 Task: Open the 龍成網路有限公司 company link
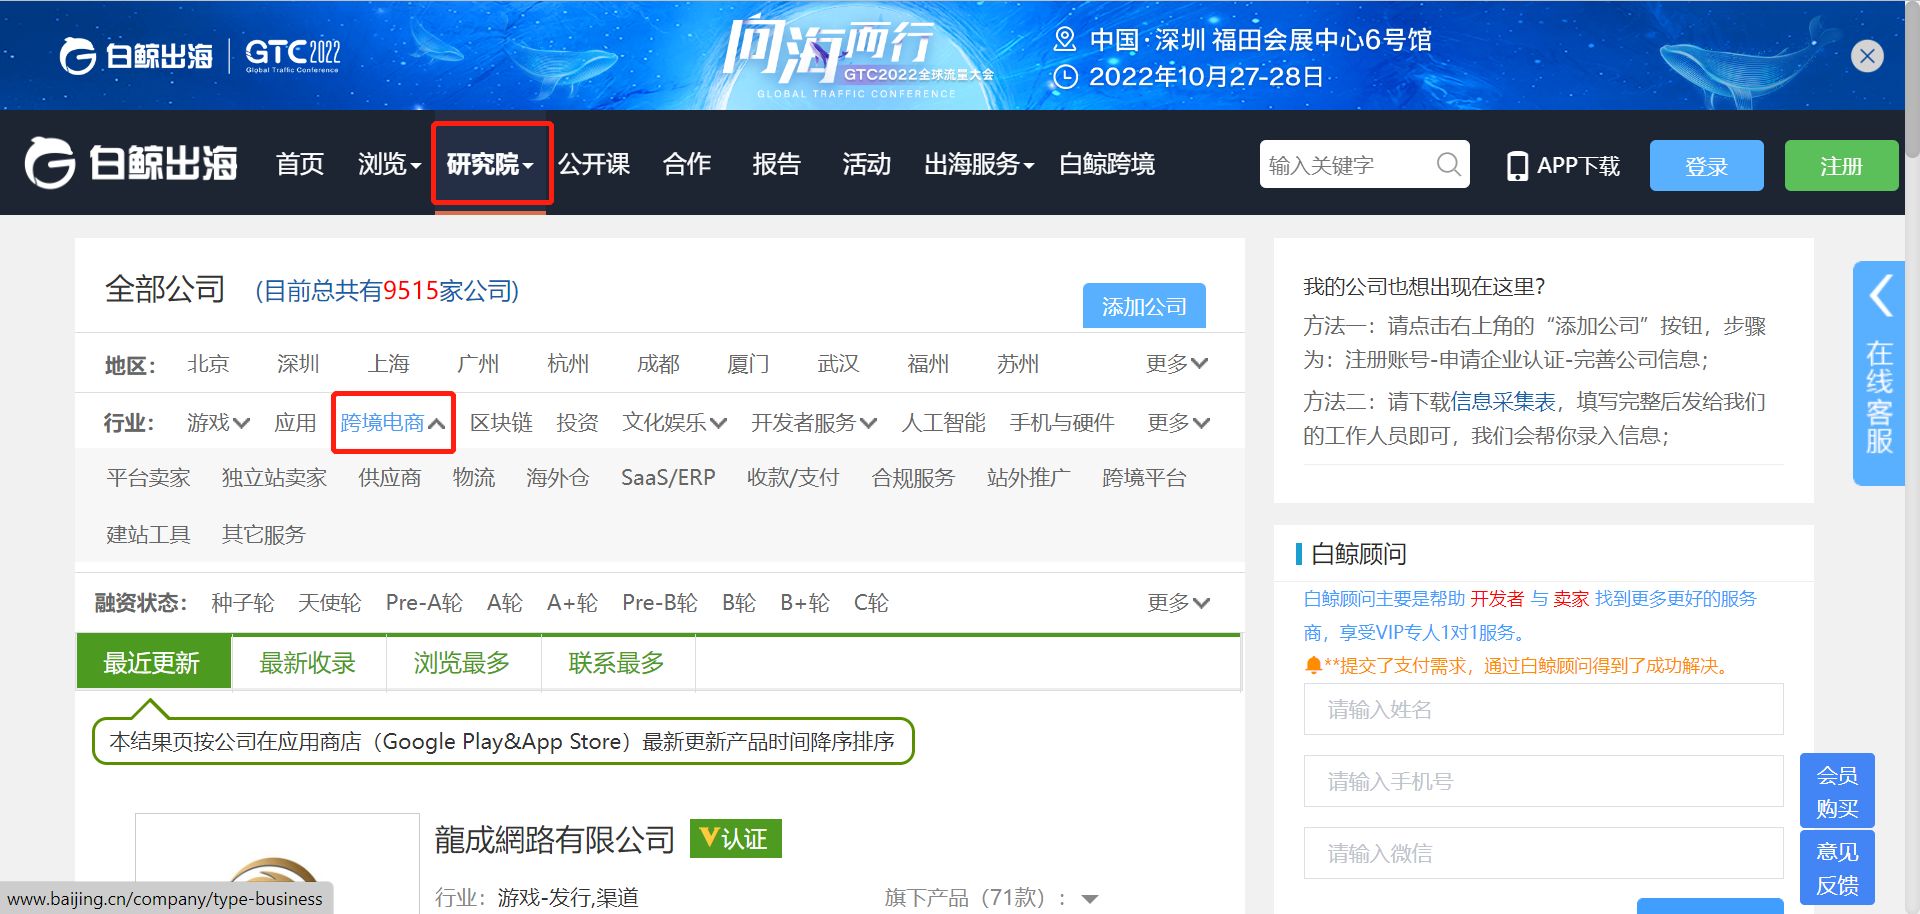[x=554, y=839]
